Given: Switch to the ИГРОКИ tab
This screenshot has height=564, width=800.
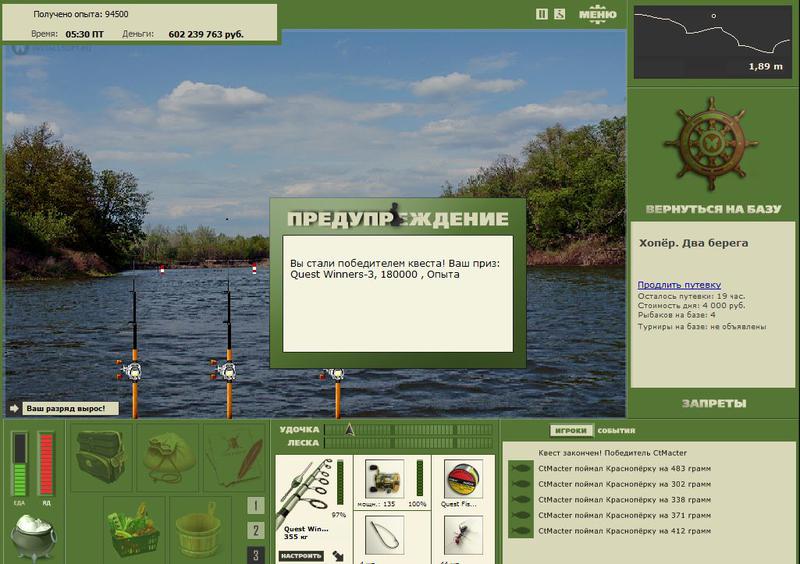Looking at the screenshot, I should (571, 430).
